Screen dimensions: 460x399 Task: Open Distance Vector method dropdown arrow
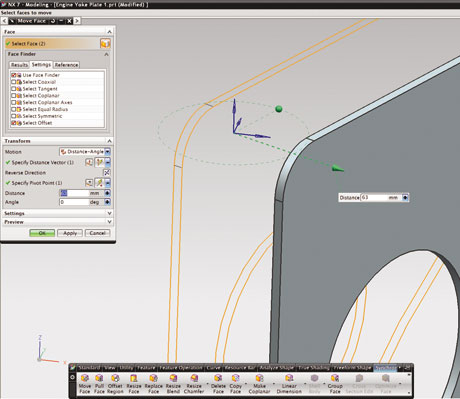(x=108, y=162)
